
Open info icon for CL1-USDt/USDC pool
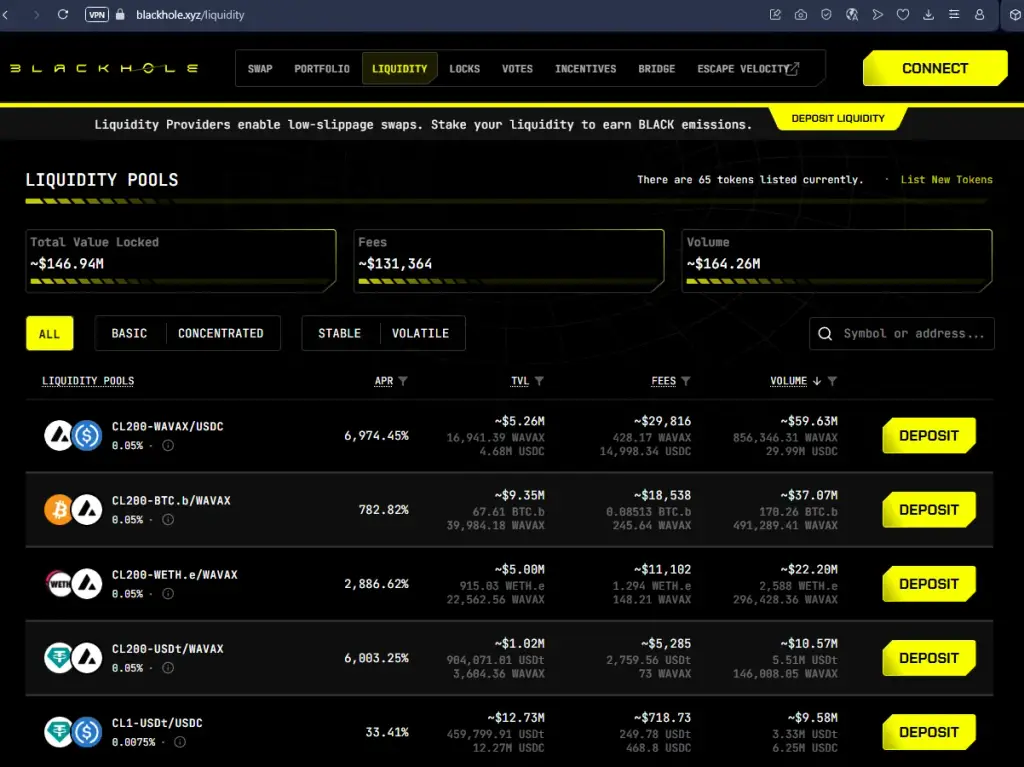[x=180, y=742]
